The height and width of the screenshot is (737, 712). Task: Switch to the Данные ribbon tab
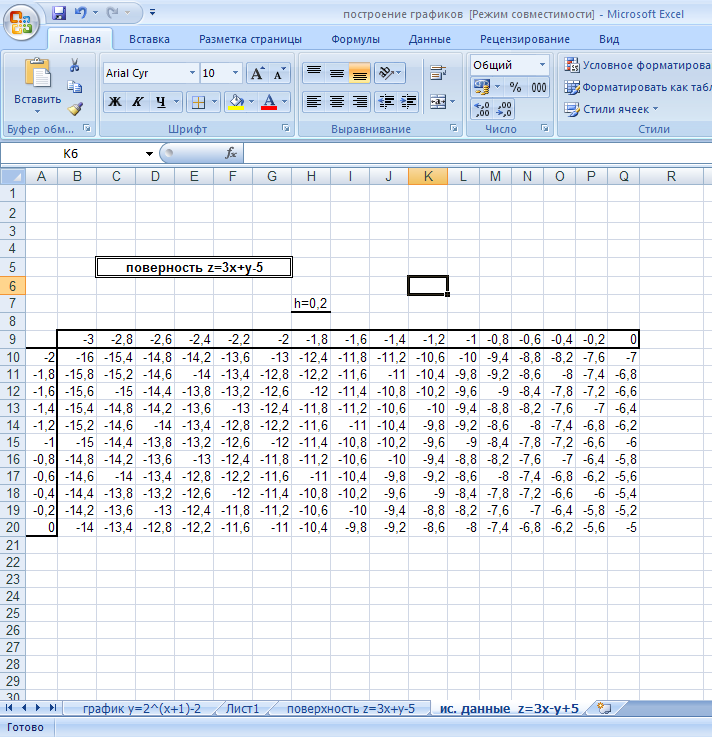[x=430, y=39]
